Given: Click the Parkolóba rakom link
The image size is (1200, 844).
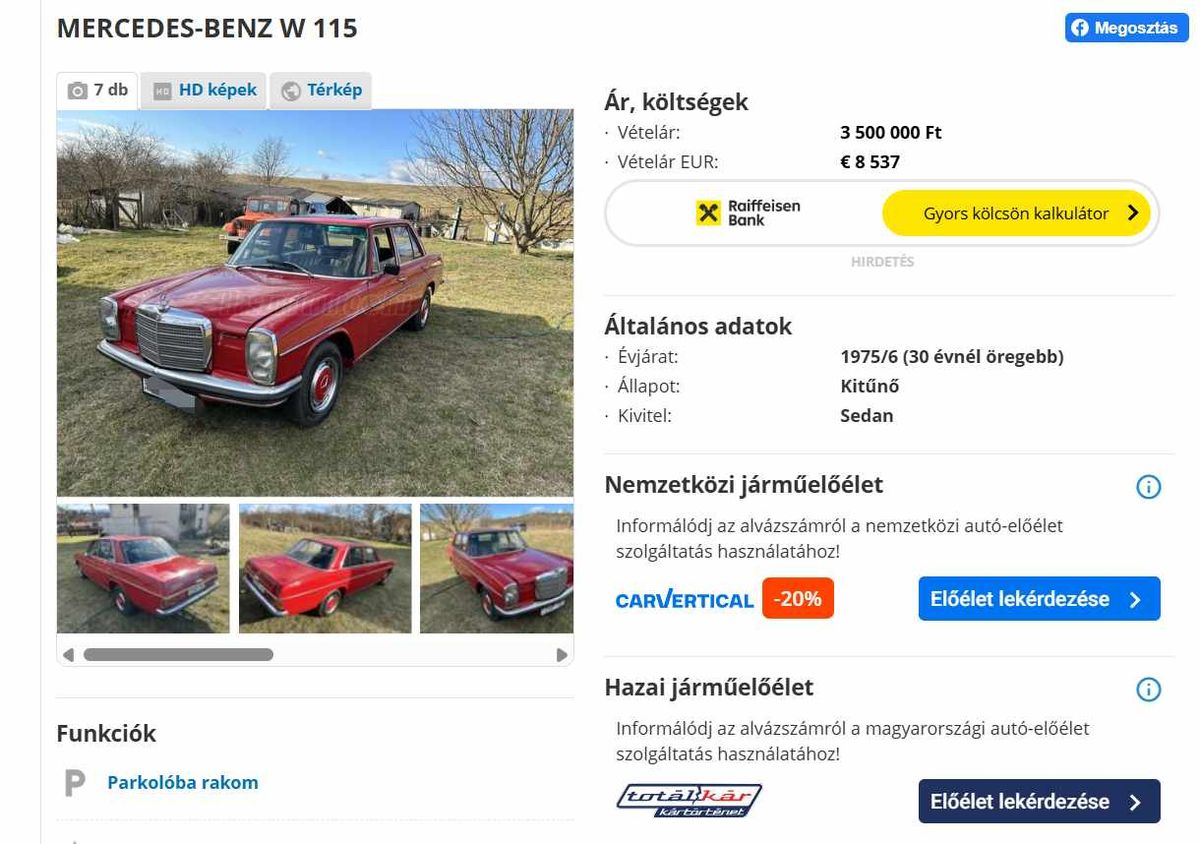Looking at the screenshot, I should point(182,782).
